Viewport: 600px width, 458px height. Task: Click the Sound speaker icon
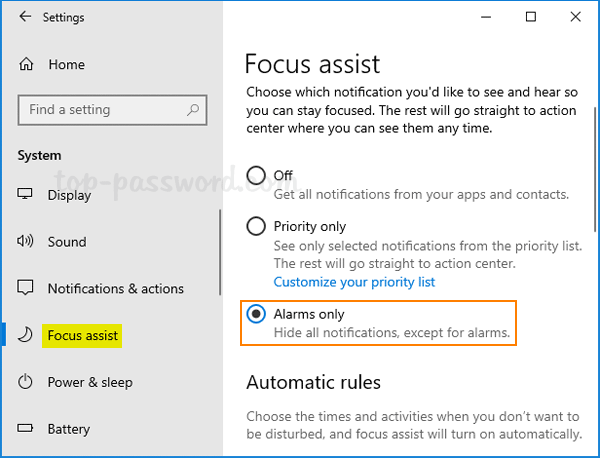pos(27,242)
